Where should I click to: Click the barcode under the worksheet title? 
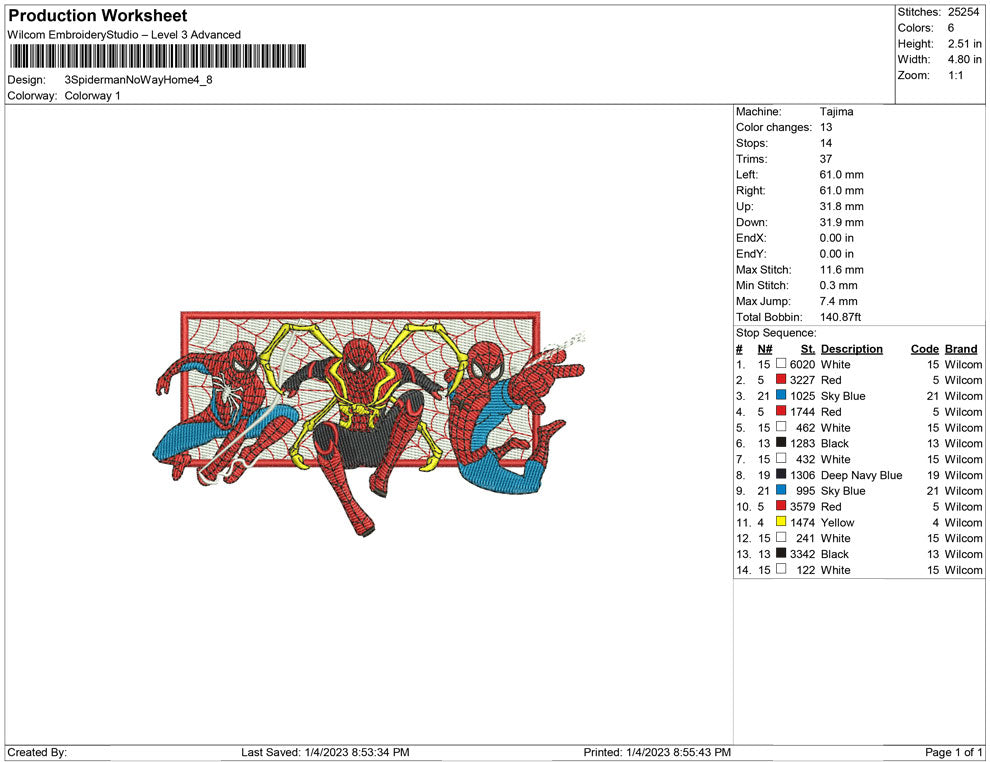158,56
